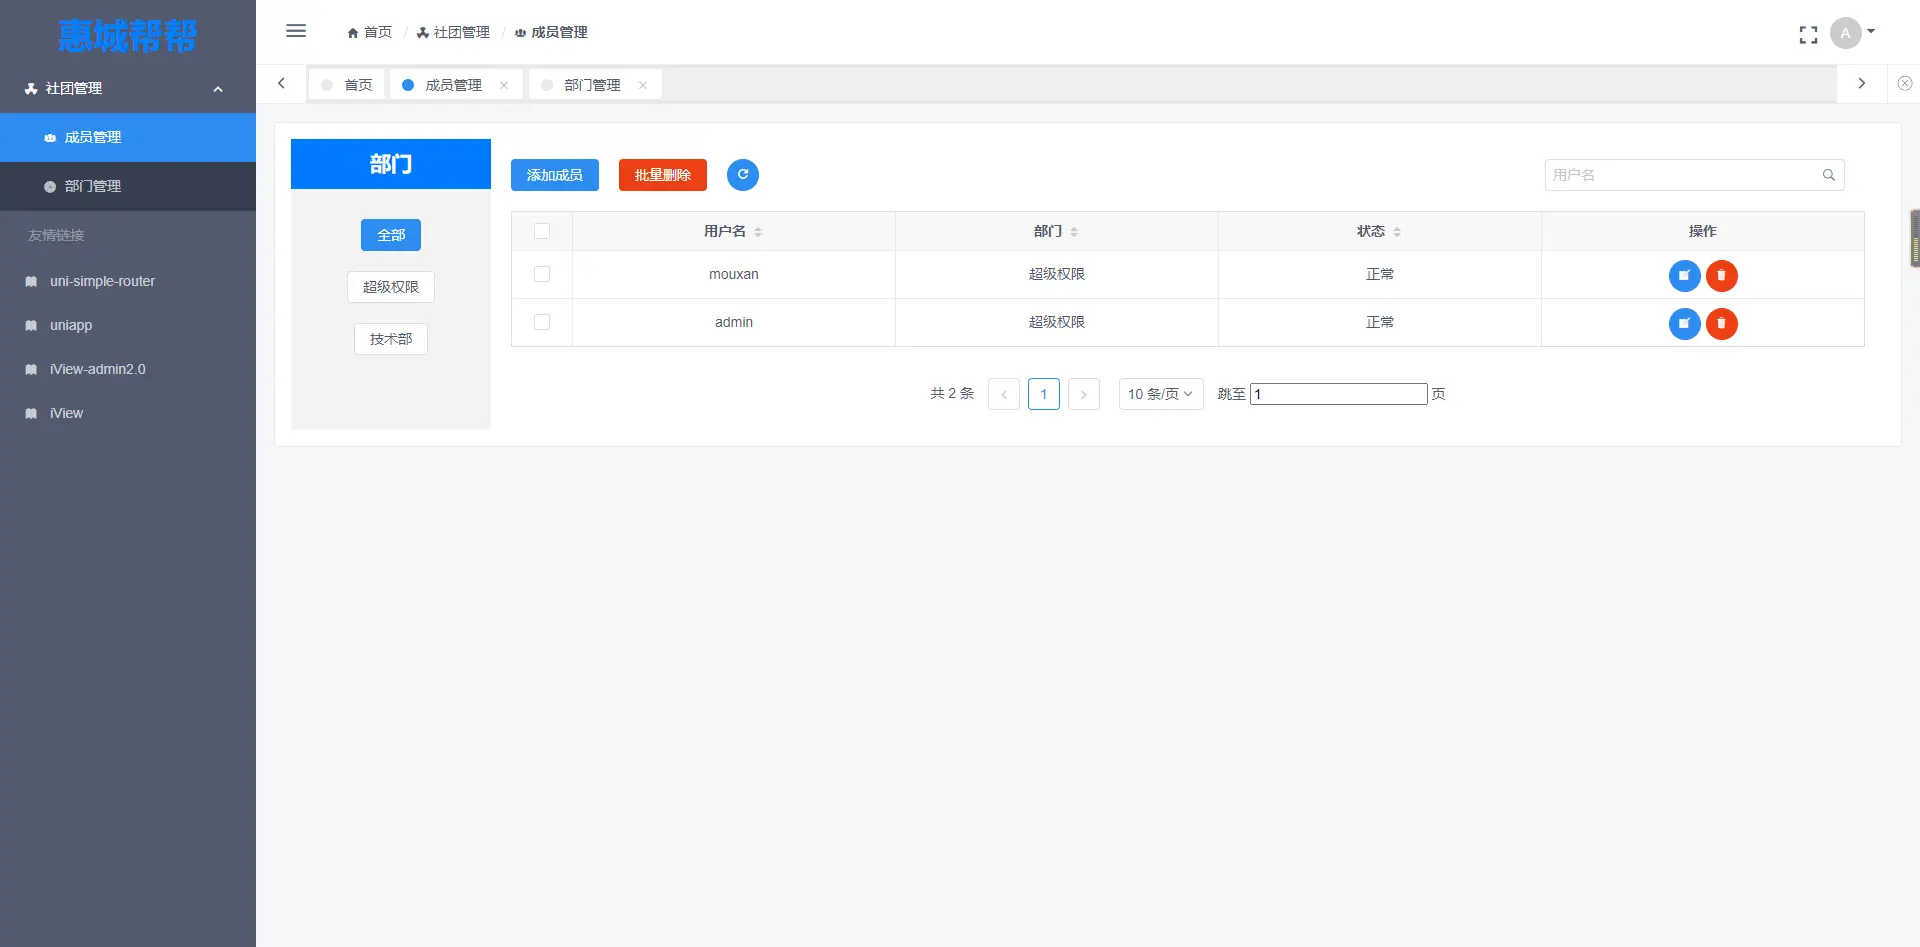Click 超级权限 cell in admin row
The width and height of the screenshot is (1920, 947).
click(1057, 322)
